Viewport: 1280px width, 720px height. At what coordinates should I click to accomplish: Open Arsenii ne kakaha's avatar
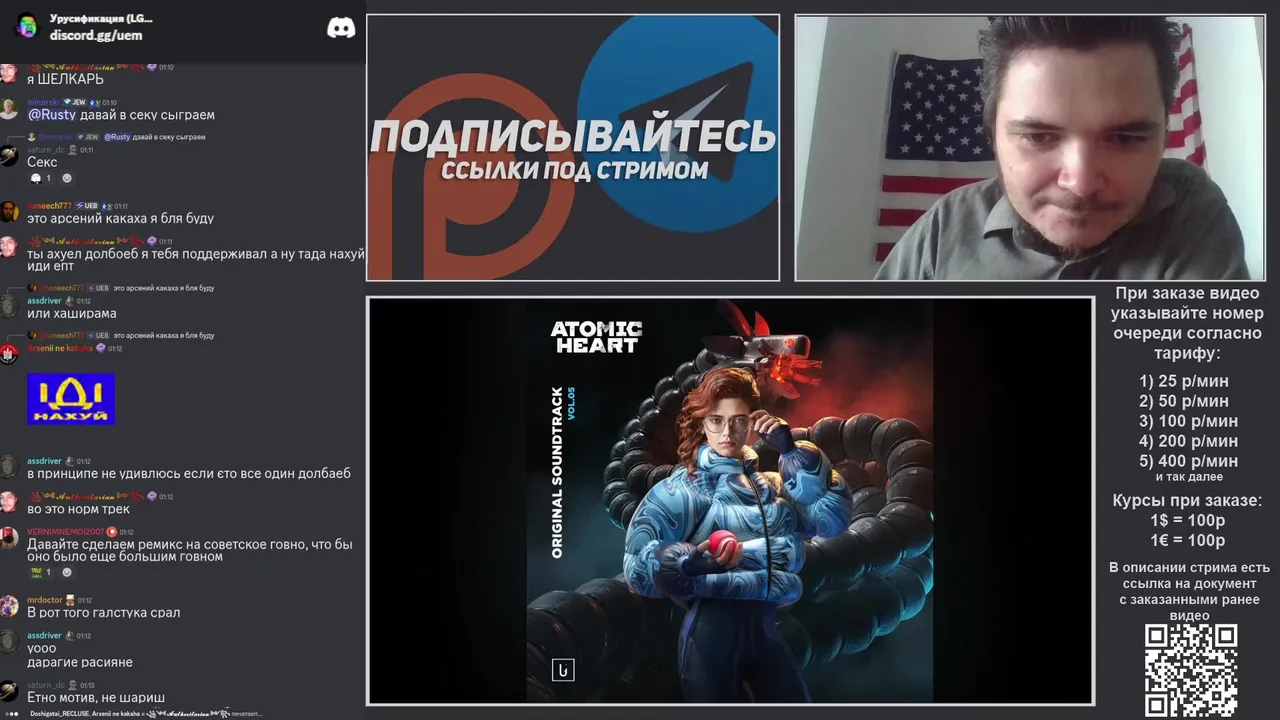pyautogui.click(x=9, y=353)
